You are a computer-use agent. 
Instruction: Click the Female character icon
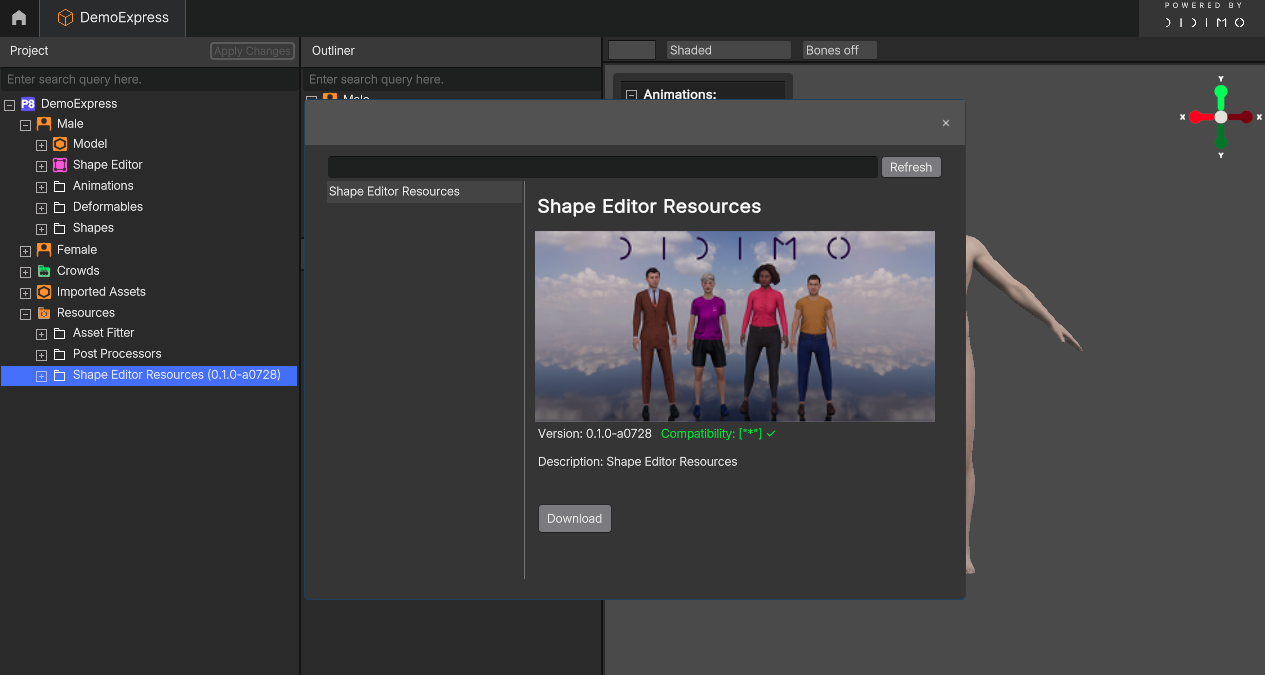(44, 250)
